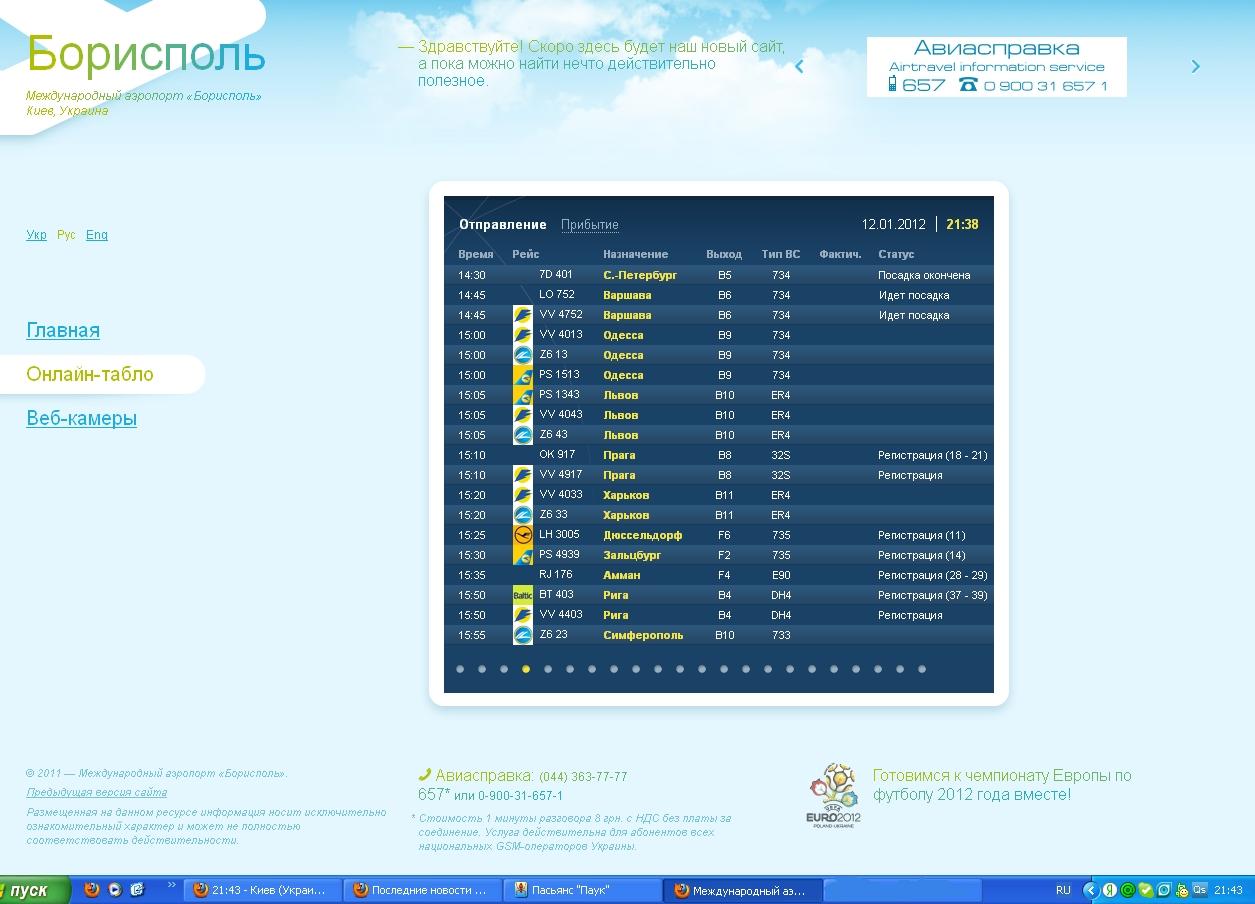Click the airline logo beside flight VV 4752
The height and width of the screenshot is (904, 1255).
point(522,315)
